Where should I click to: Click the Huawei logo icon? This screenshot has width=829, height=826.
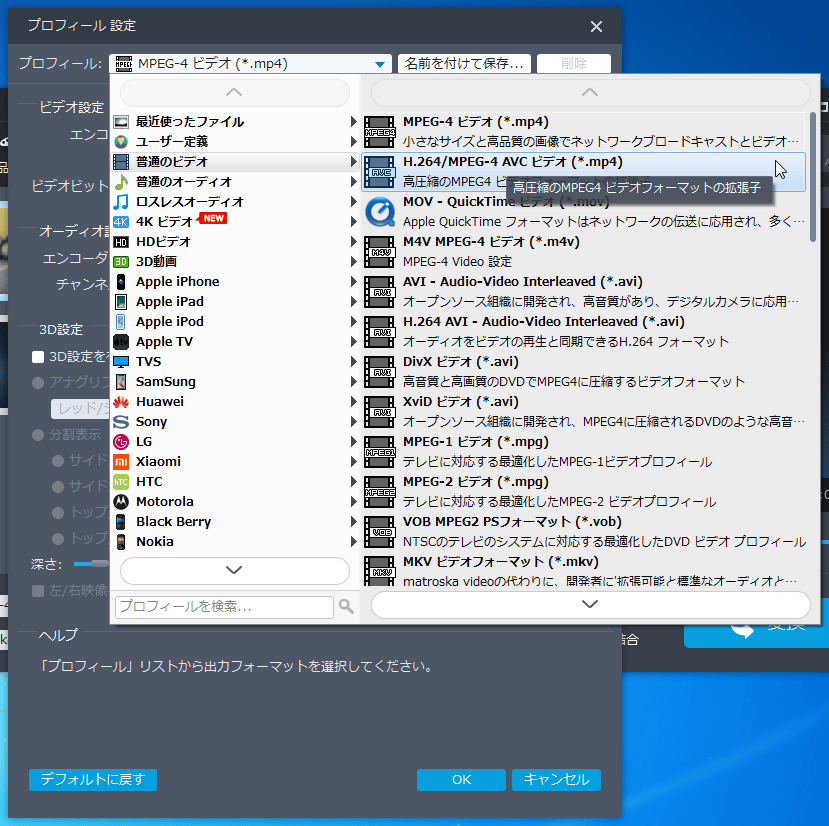pyautogui.click(x=121, y=402)
